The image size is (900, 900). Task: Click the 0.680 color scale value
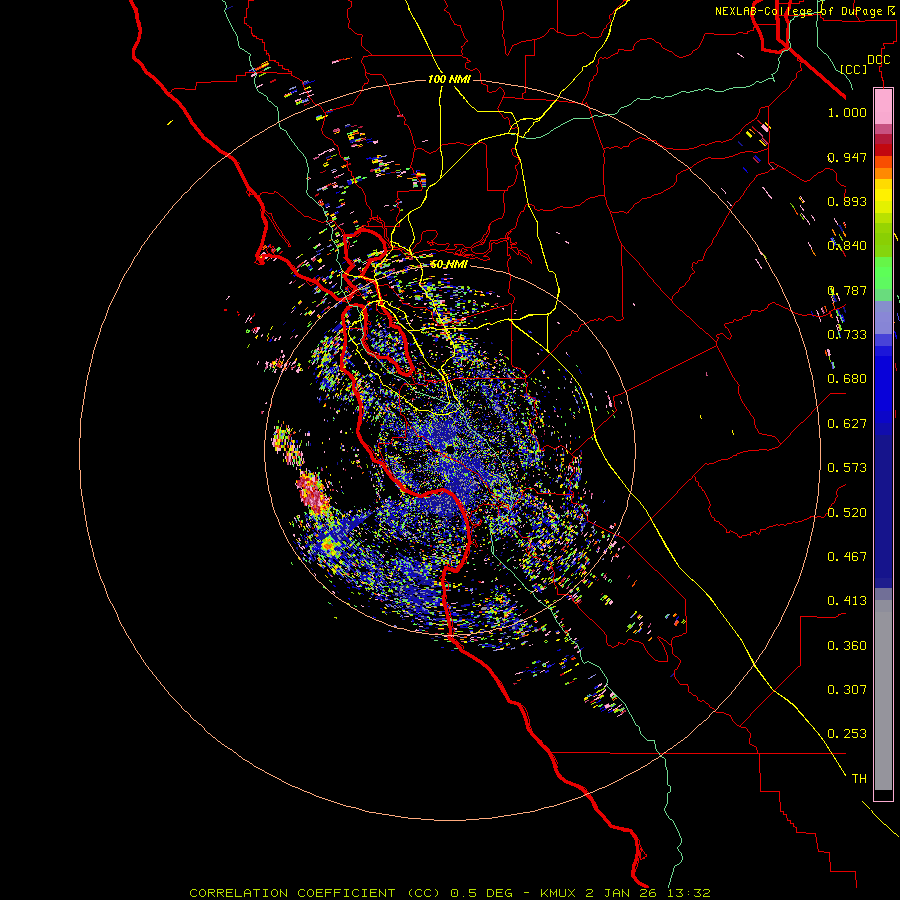tap(847, 379)
